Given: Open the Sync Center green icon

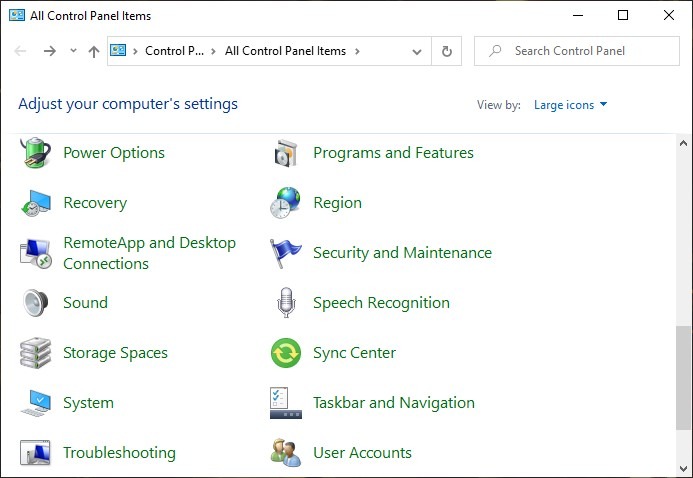Looking at the screenshot, I should [x=286, y=353].
